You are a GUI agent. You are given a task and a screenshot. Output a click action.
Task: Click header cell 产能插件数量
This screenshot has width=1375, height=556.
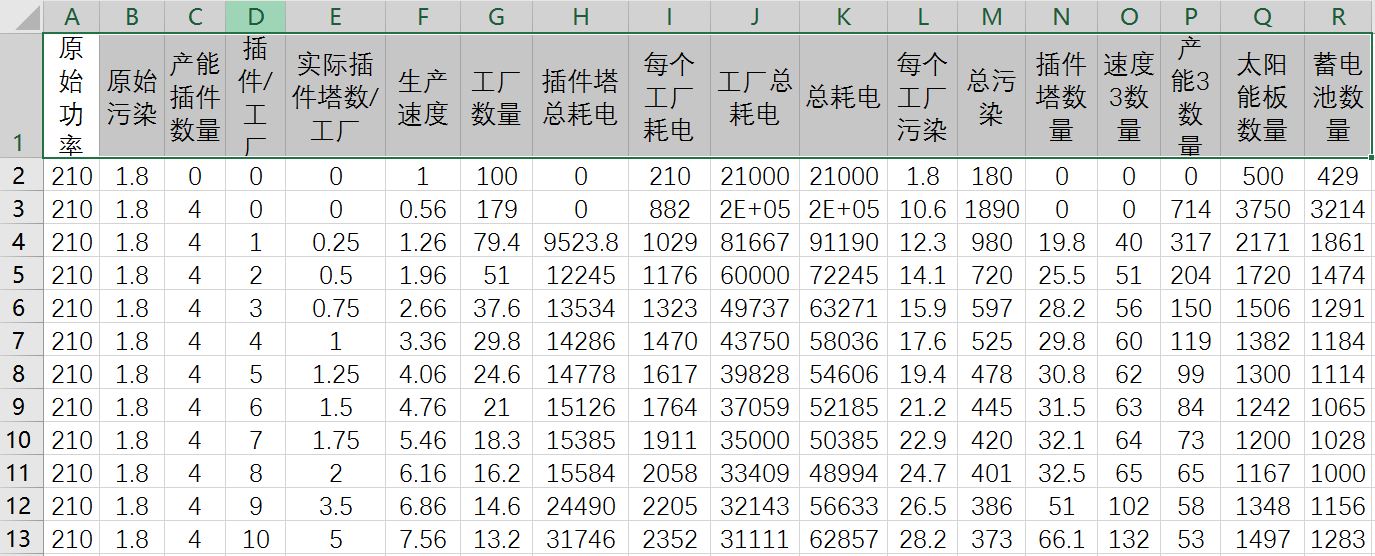[195, 95]
